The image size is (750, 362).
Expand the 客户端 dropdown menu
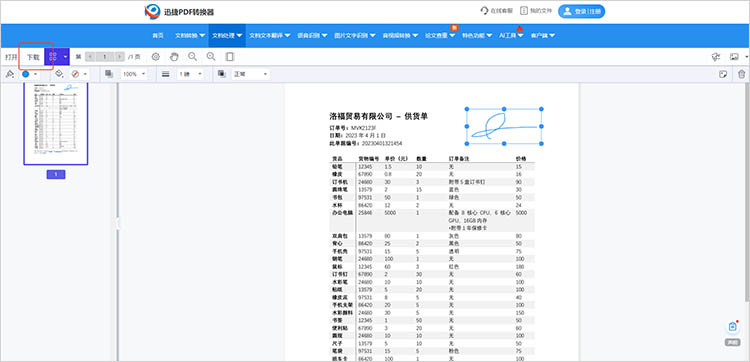coord(542,35)
